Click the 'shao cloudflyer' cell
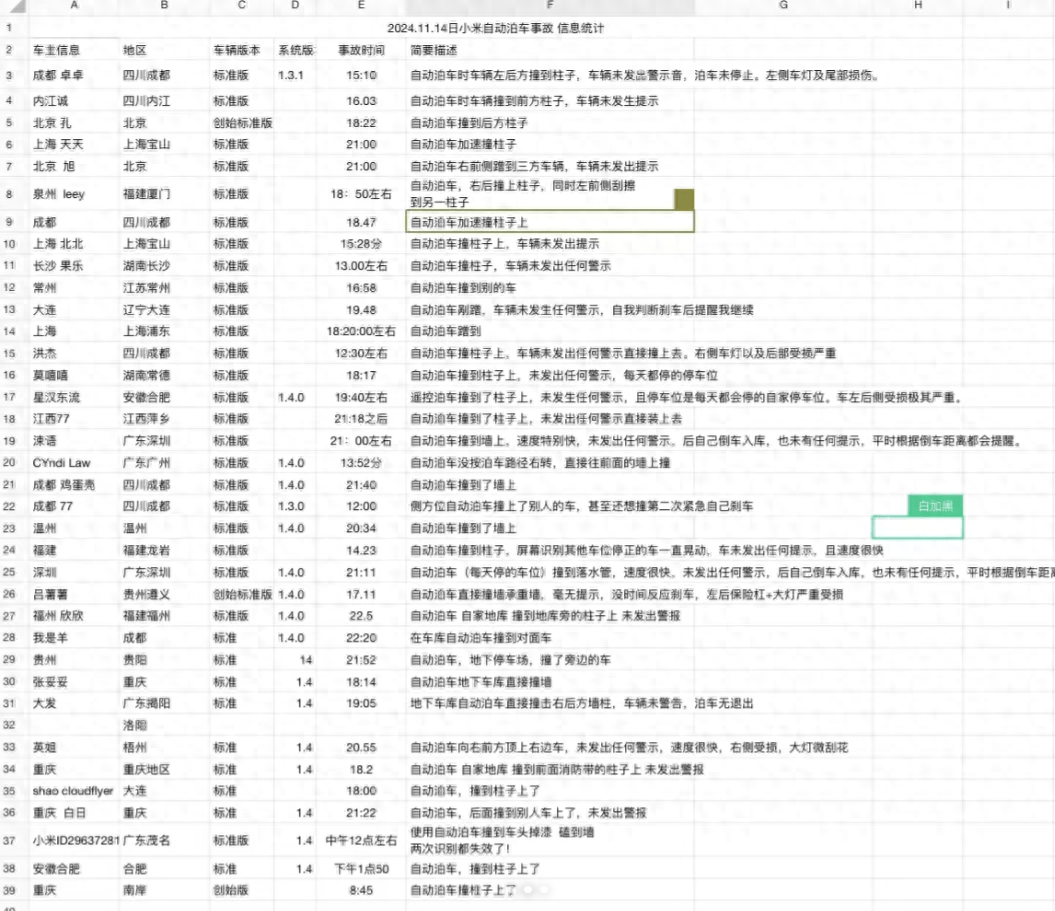1055x911 pixels. (73, 791)
